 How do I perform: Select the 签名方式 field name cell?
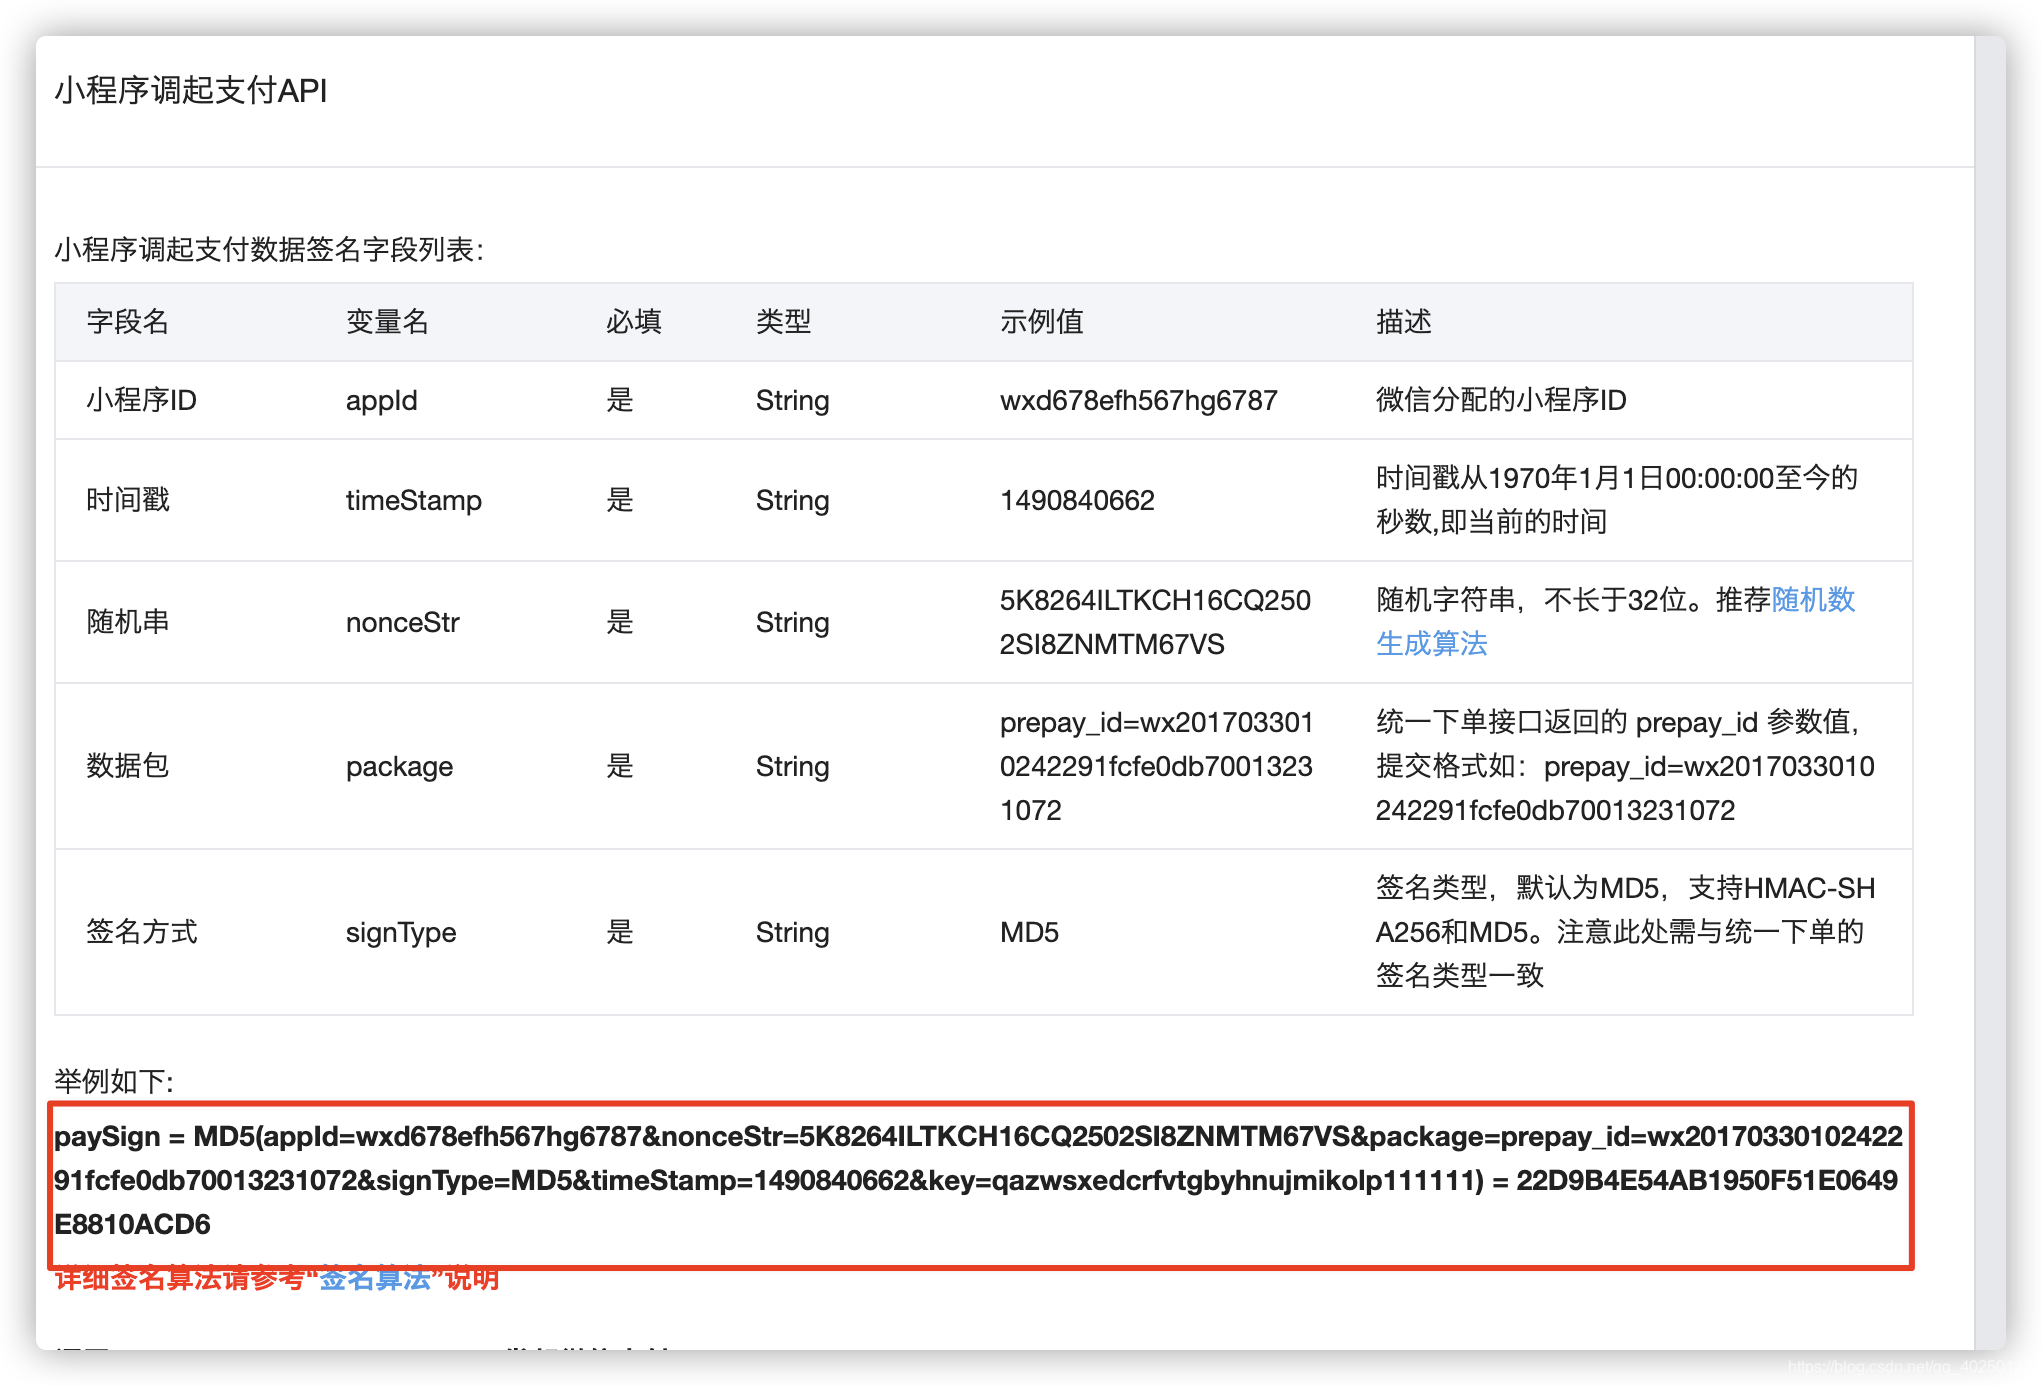[x=141, y=932]
